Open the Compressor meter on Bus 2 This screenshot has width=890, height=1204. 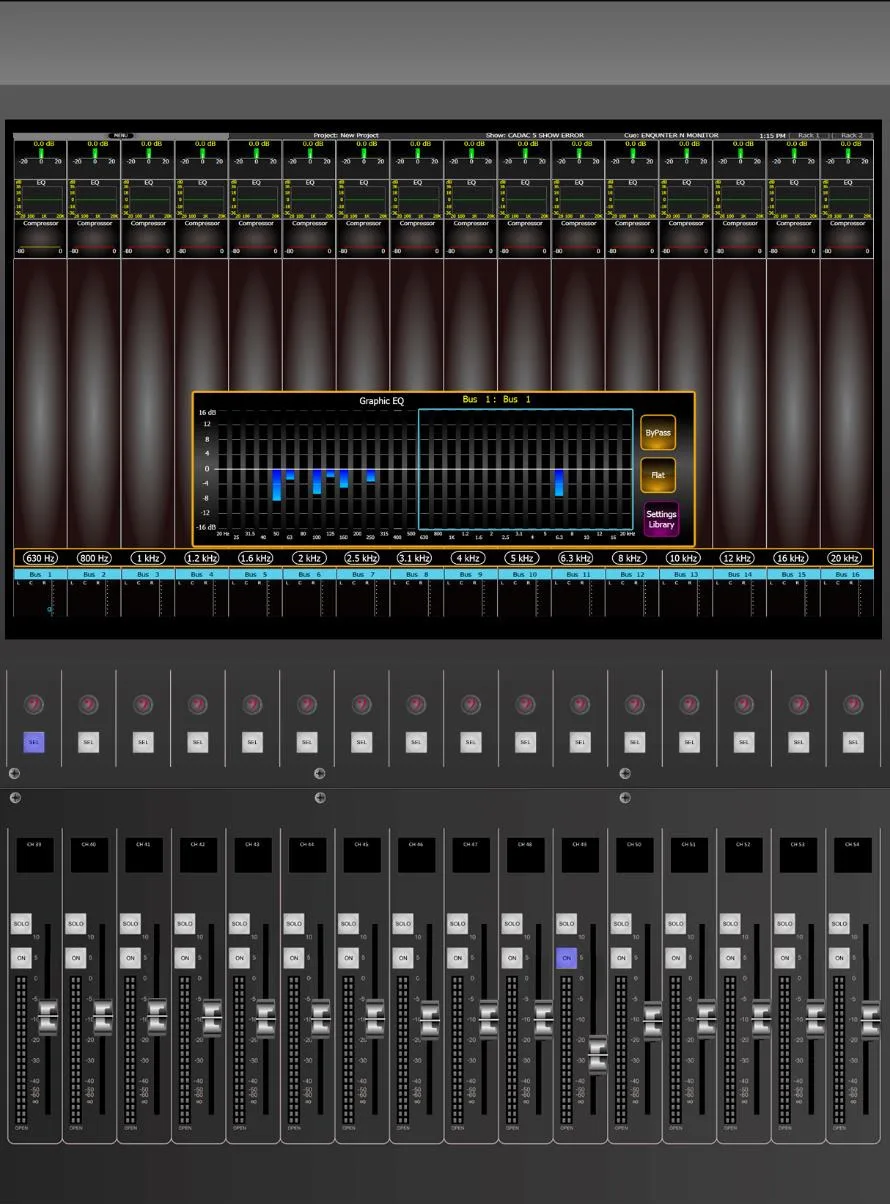[x=95, y=238]
